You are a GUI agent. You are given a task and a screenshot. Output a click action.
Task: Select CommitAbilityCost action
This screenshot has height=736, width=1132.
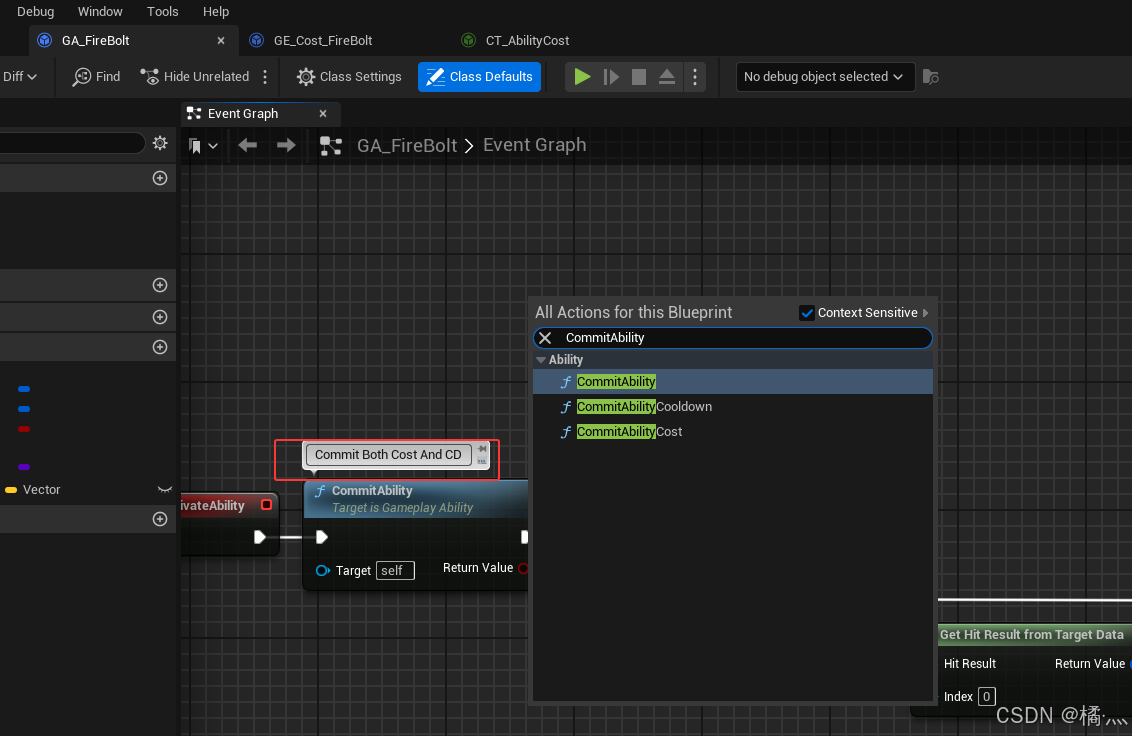(733, 432)
